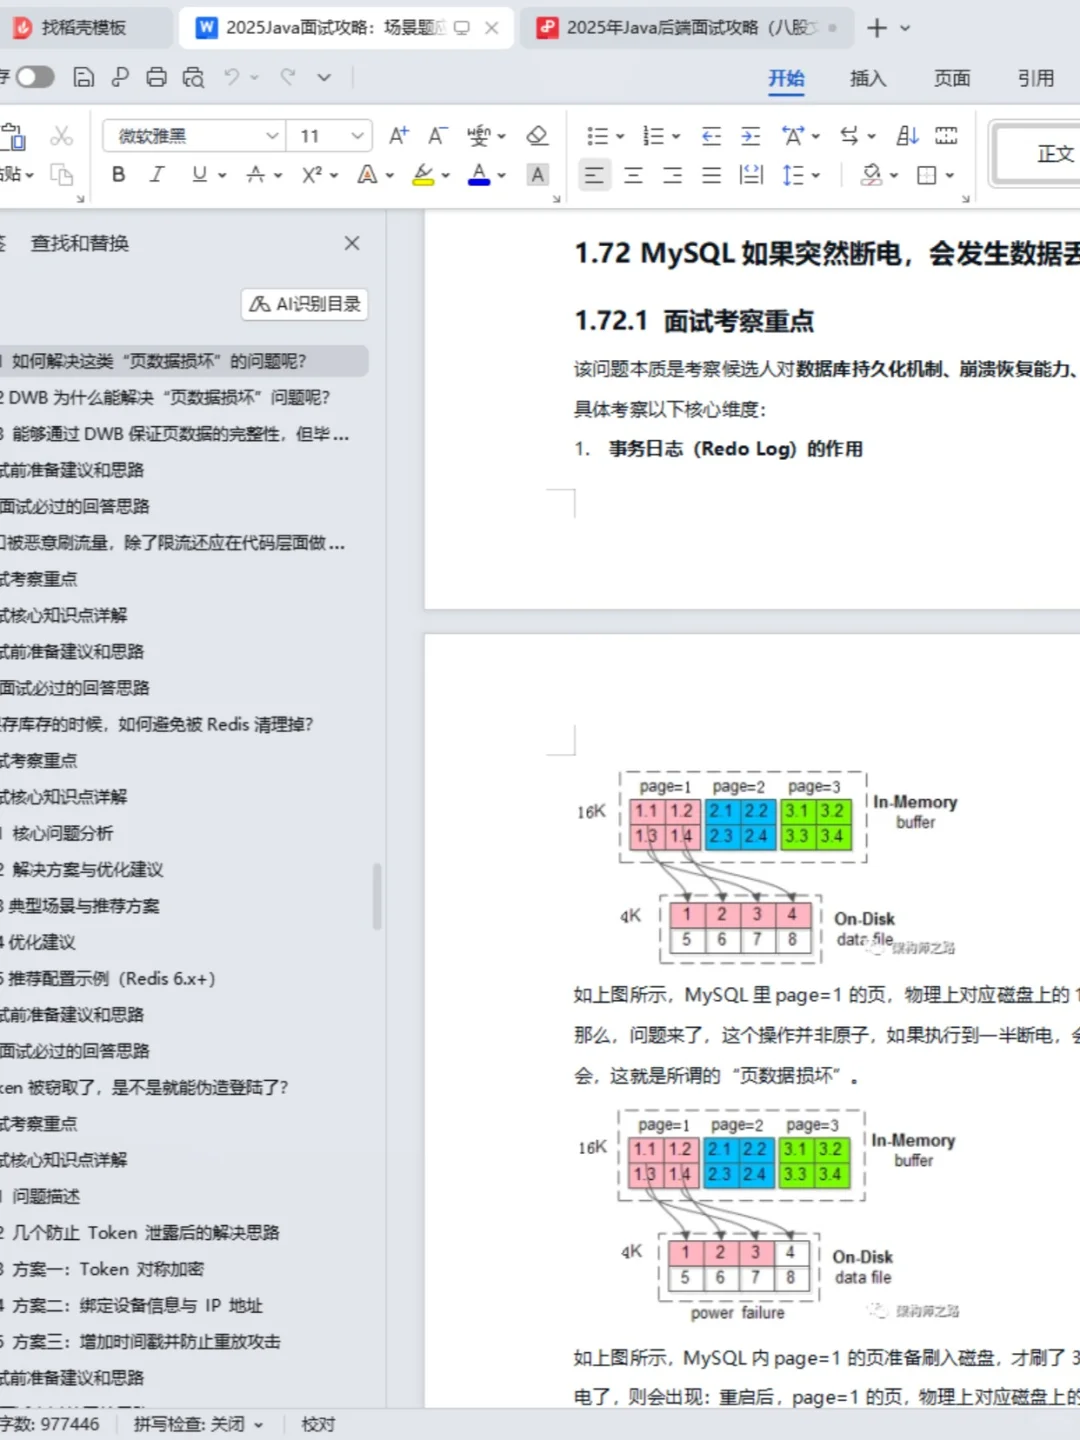The height and width of the screenshot is (1440, 1080).
Task: Pick the yellow highlight color
Action: click(423, 175)
